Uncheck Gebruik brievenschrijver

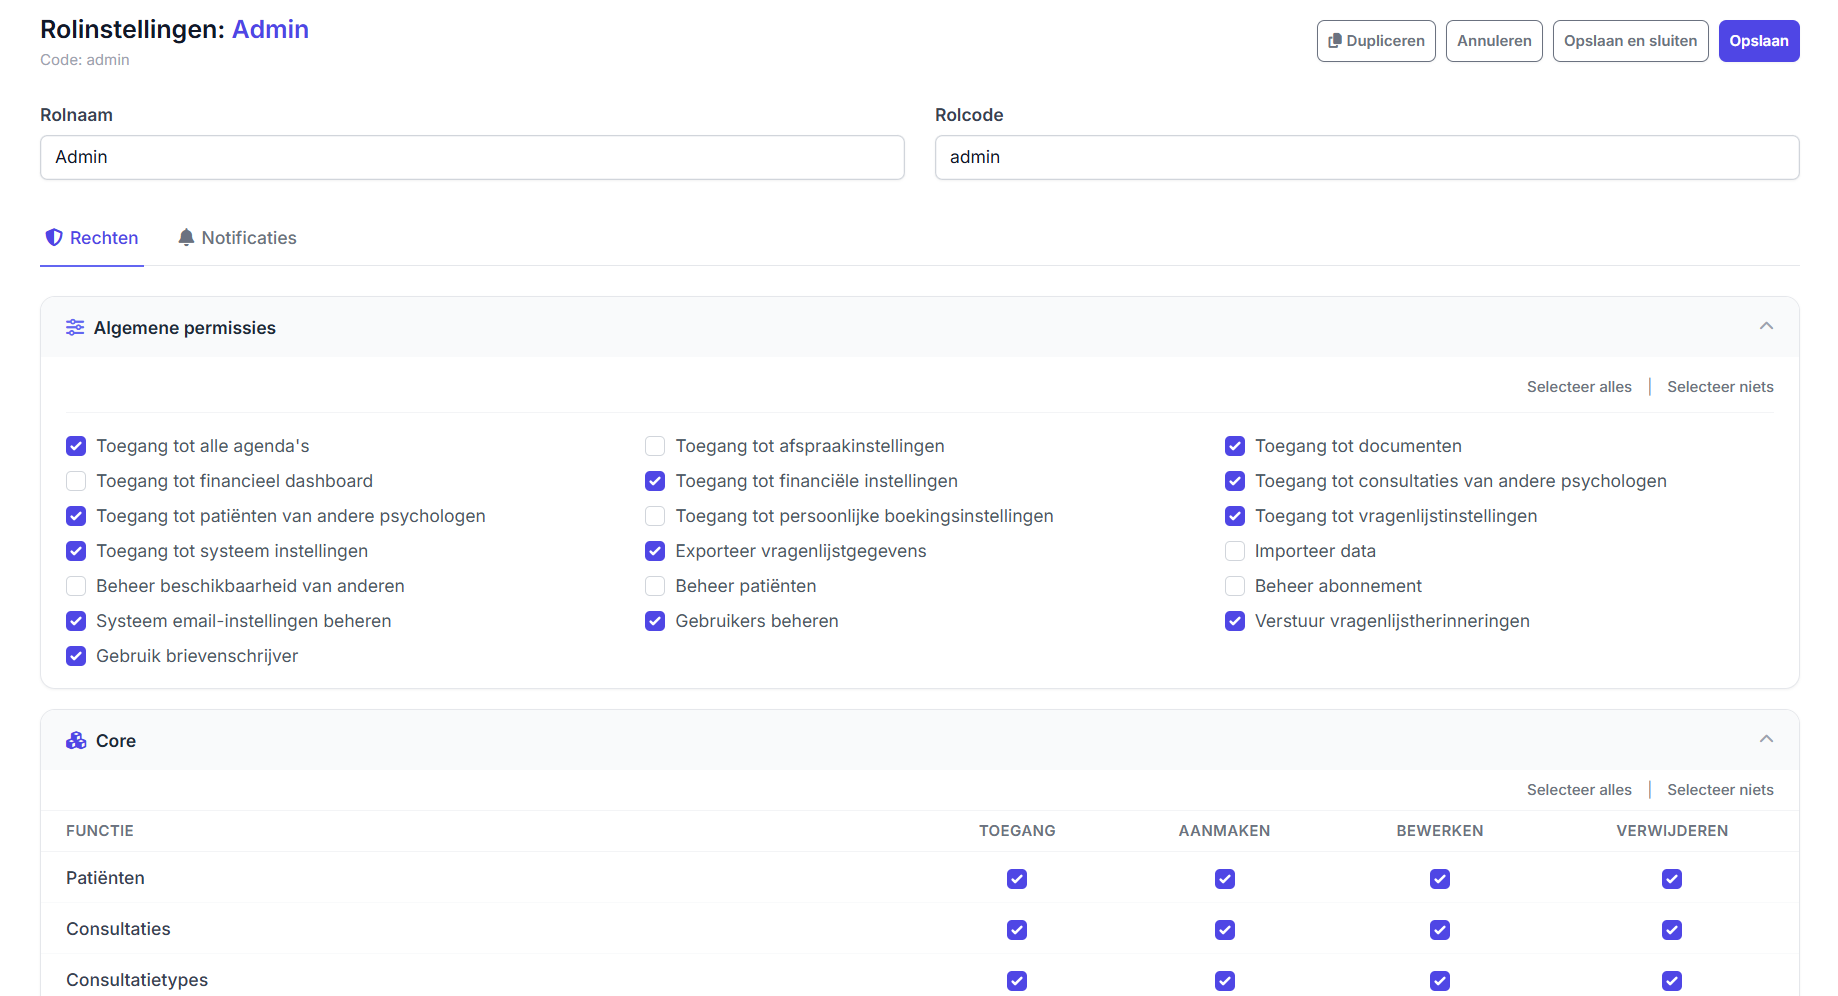76,656
